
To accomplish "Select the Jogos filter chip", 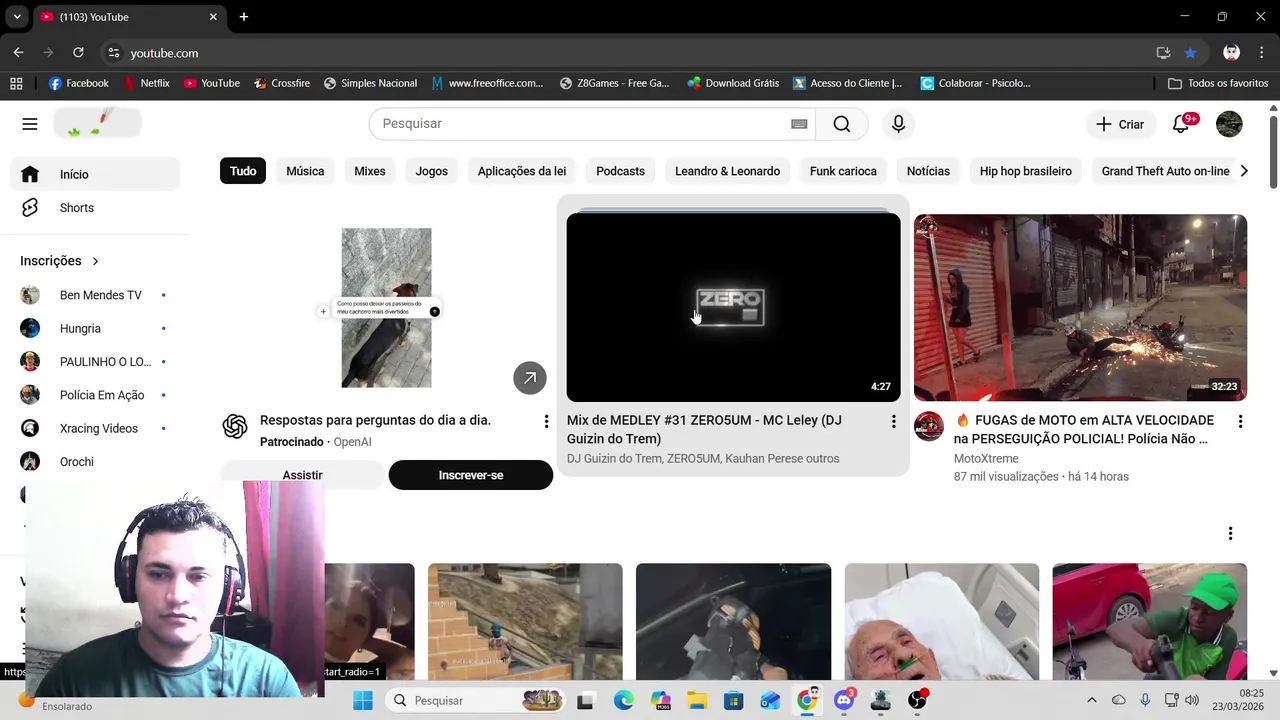I will coord(432,171).
